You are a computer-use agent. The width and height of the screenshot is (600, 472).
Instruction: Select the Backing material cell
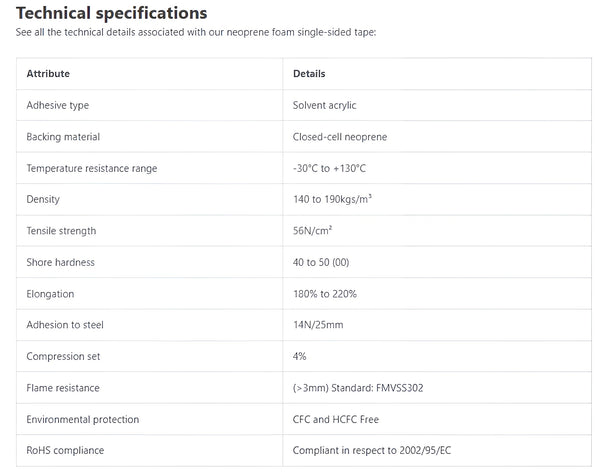pos(63,136)
